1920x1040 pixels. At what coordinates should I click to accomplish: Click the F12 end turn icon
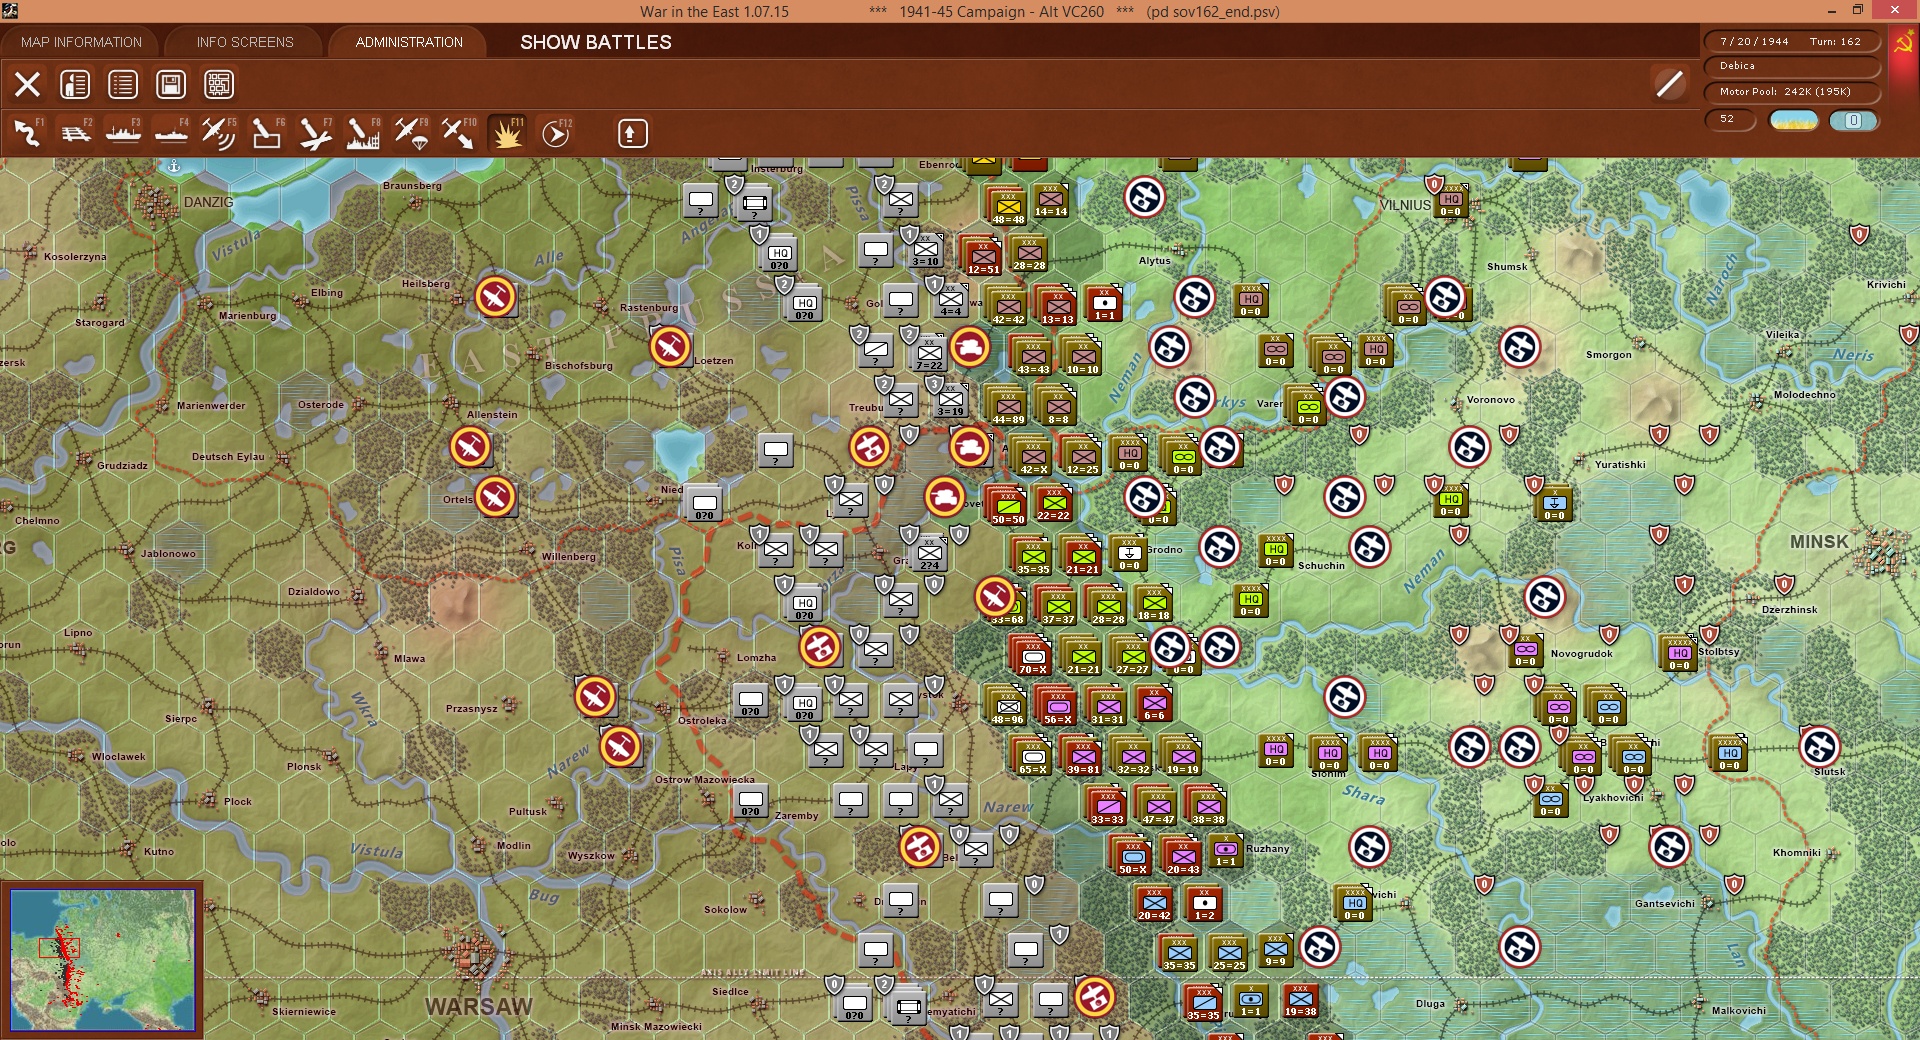tap(555, 133)
